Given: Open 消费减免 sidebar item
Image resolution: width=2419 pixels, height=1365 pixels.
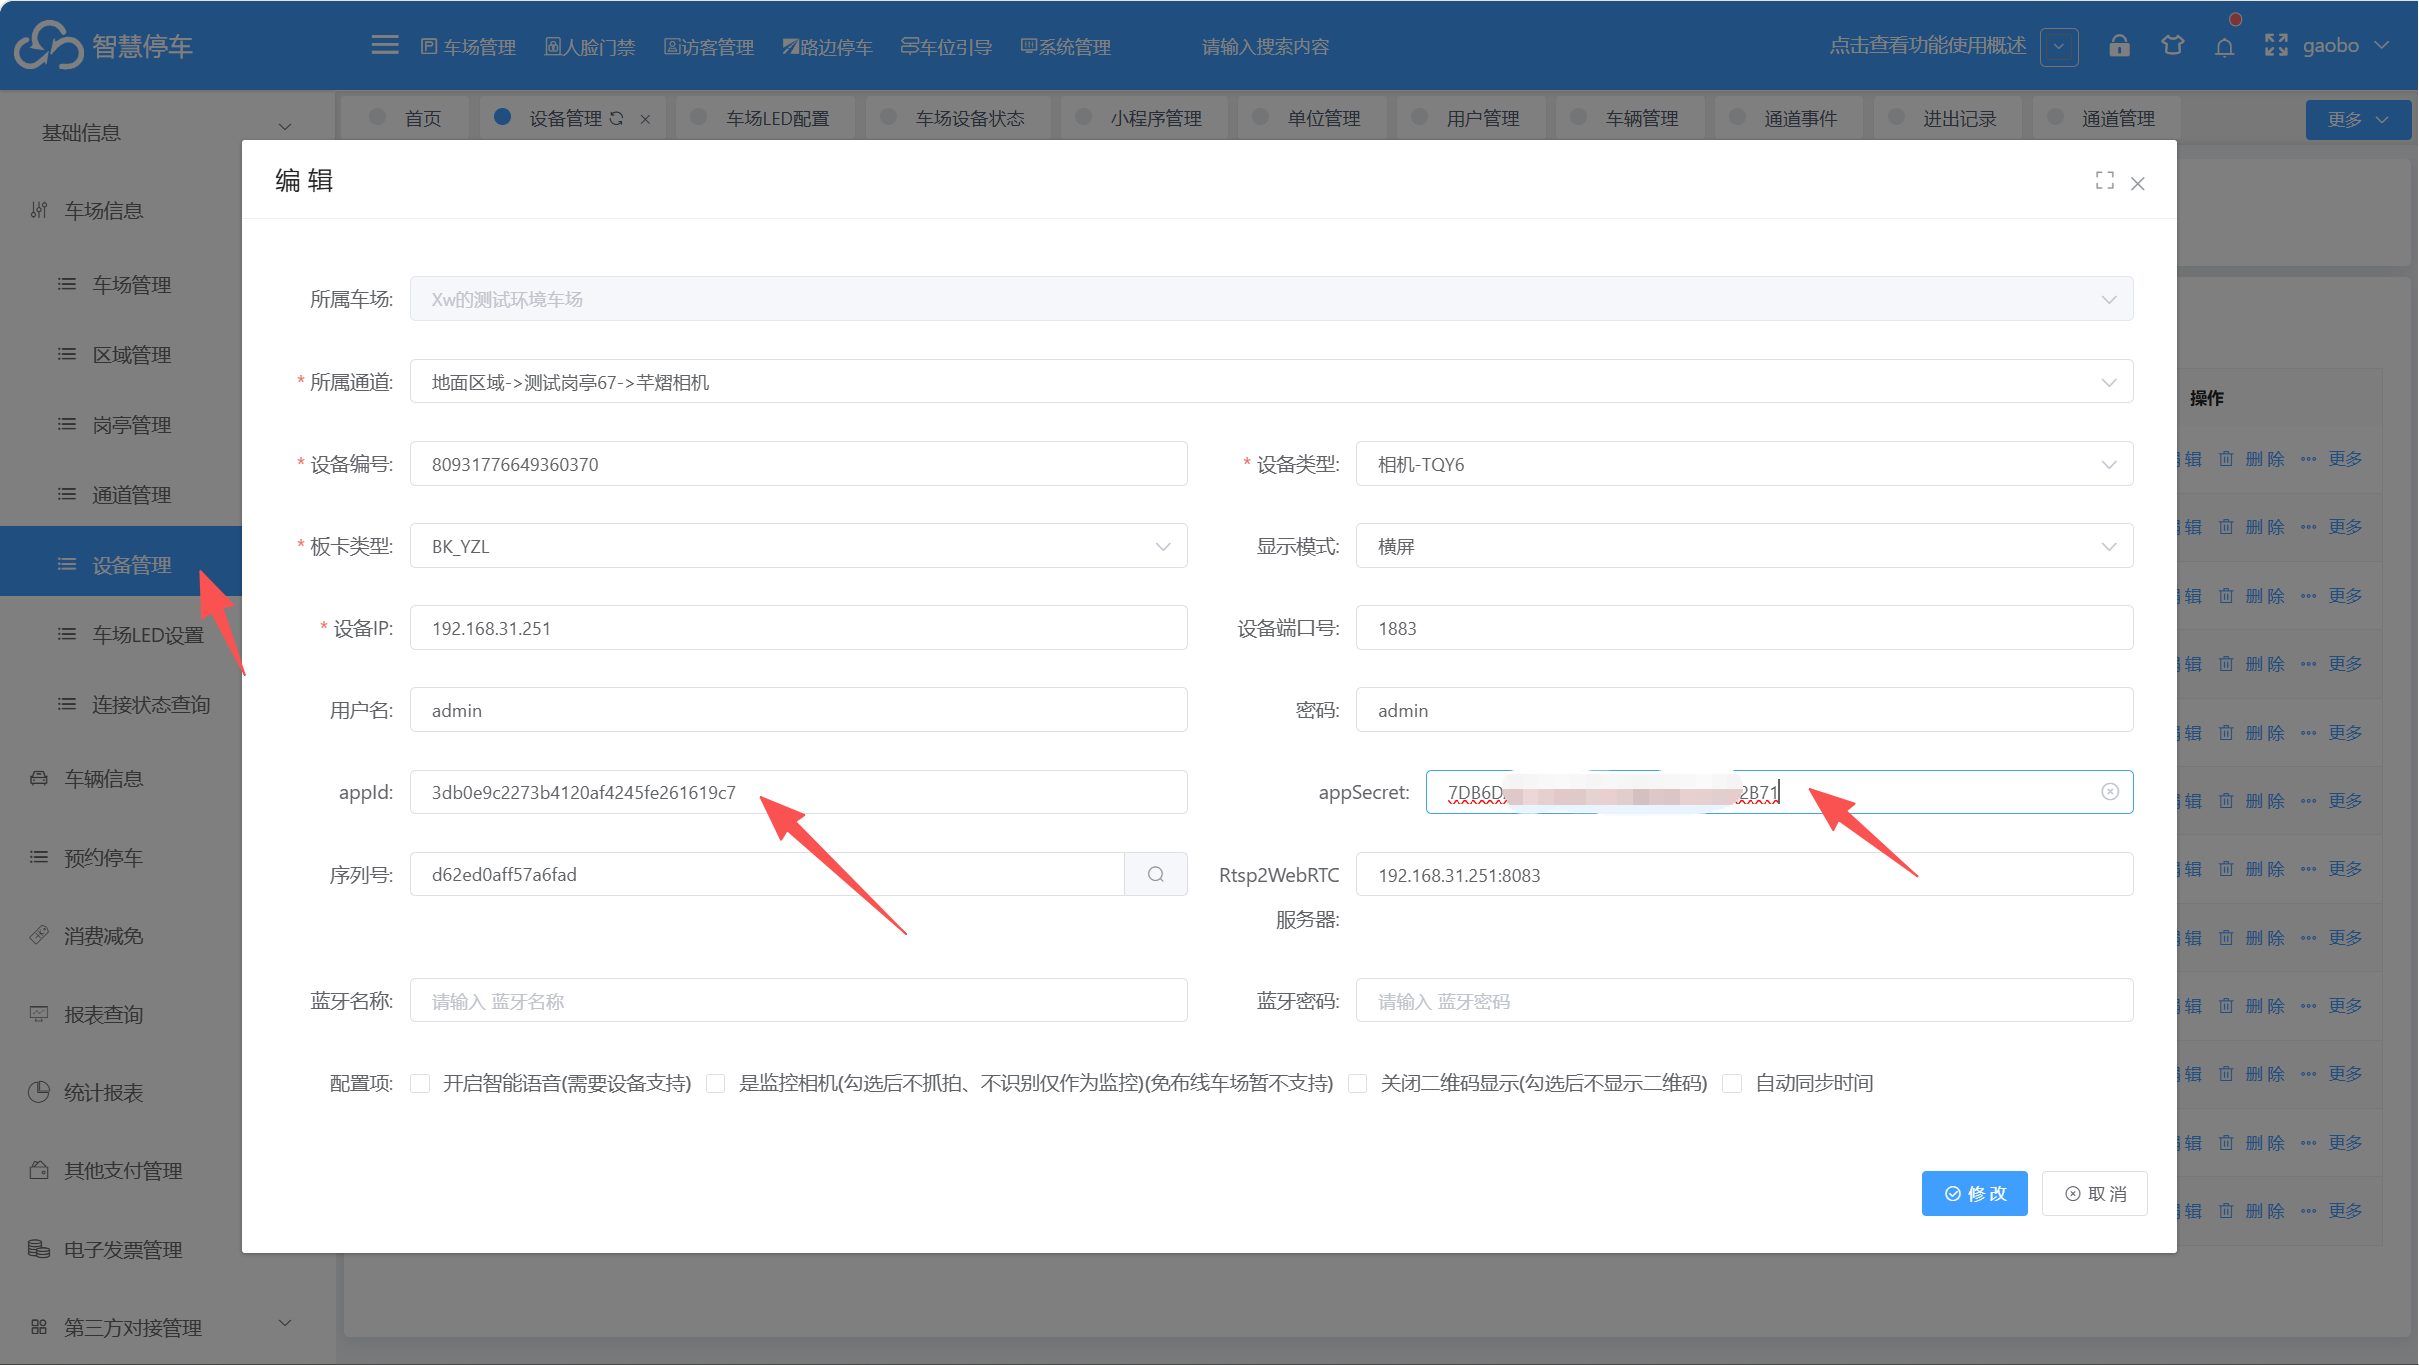Looking at the screenshot, I should coord(104,936).
